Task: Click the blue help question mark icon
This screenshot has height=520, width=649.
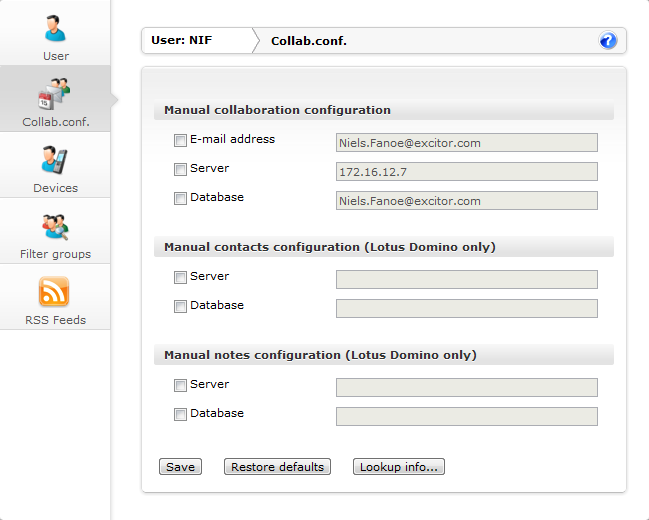Action: point(608,41)
